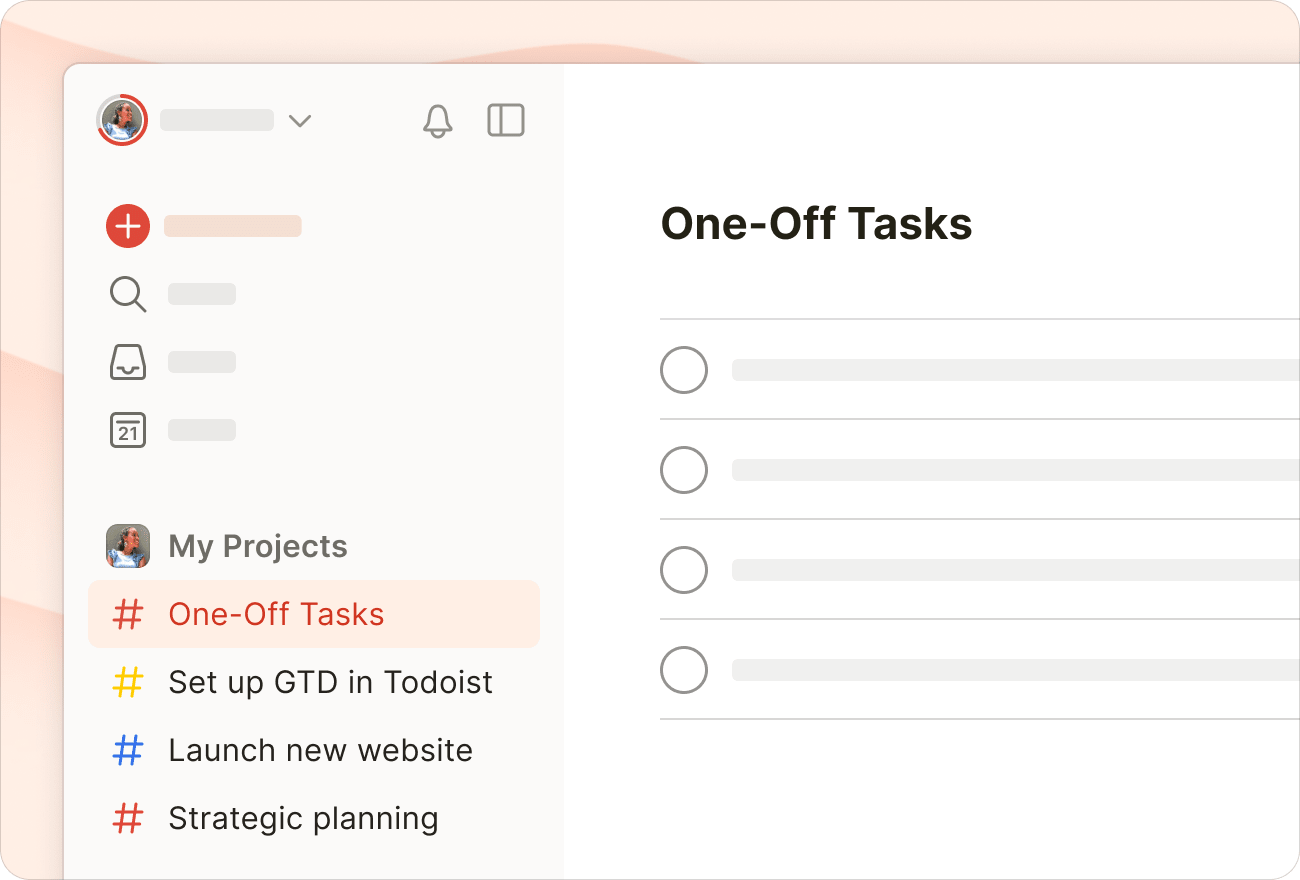Open search with magnifying glass icon
This screenshot has height=880, width=1300.
coord(128,294)
